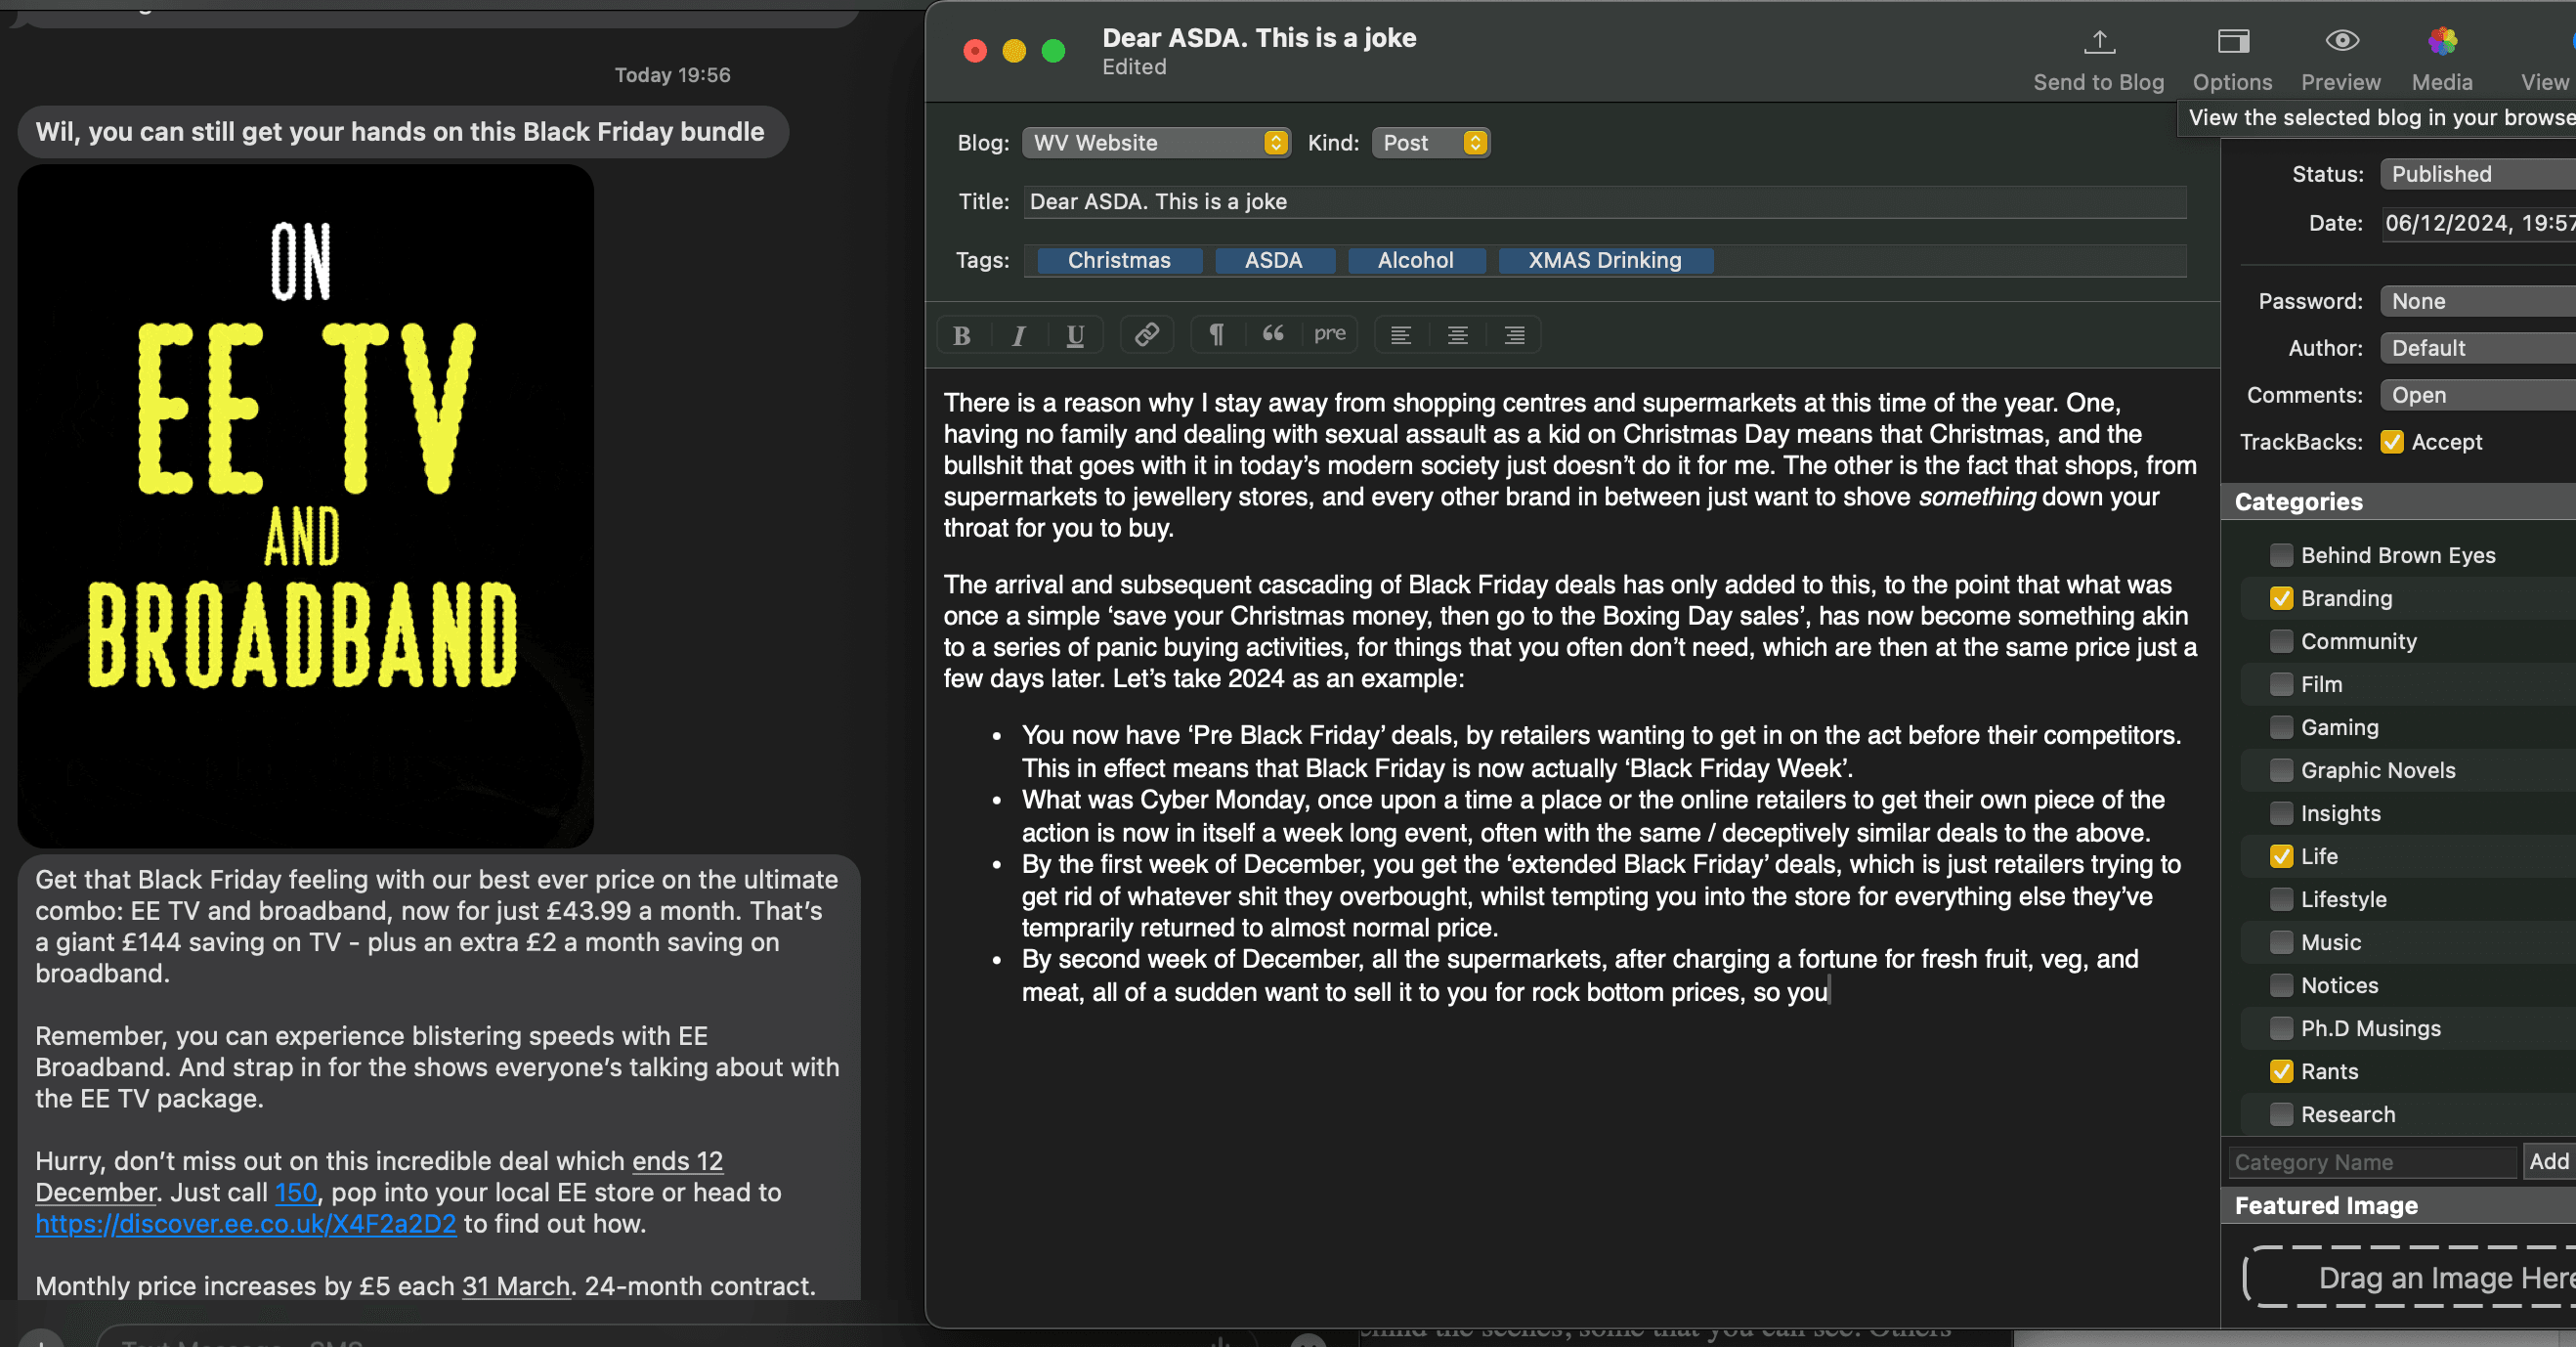The width and height of the screenshot is (2576, 1347).
Task: Toggle bold formatting in the editor toolbar
Action: click(961, 335)
